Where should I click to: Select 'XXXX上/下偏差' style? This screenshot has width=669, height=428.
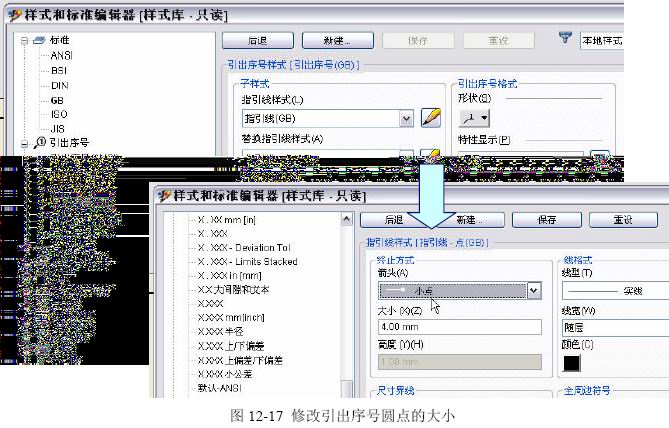point(231,346)
